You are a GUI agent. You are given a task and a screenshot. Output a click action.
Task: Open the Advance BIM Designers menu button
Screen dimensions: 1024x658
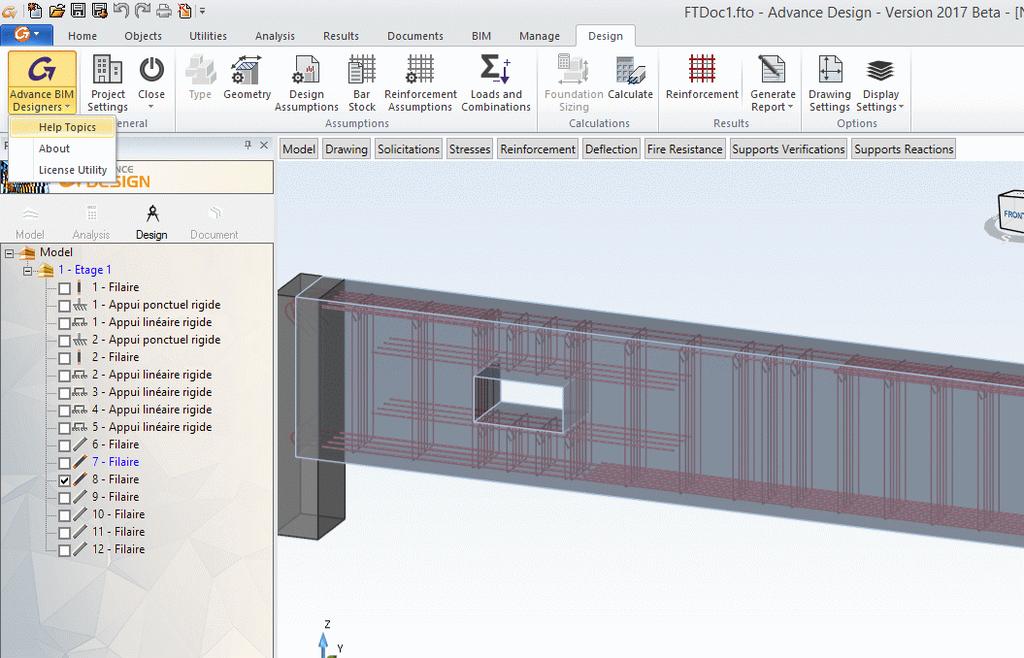[42, 82]
